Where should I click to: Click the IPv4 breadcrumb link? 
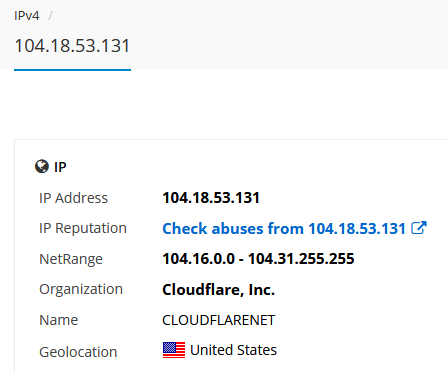click(27, 16)
